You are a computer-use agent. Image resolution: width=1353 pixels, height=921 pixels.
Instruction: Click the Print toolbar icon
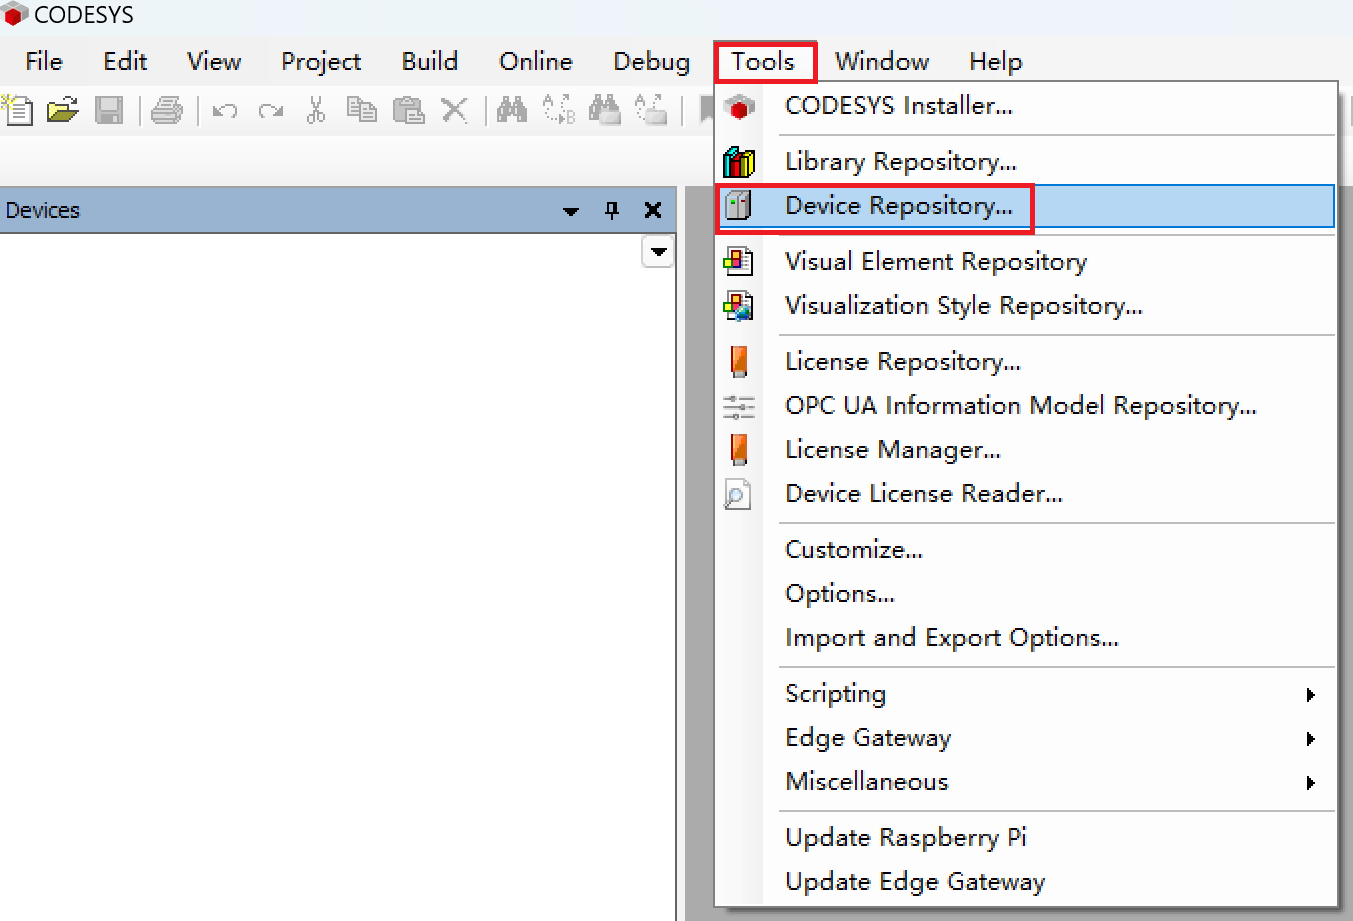(166, 109)
